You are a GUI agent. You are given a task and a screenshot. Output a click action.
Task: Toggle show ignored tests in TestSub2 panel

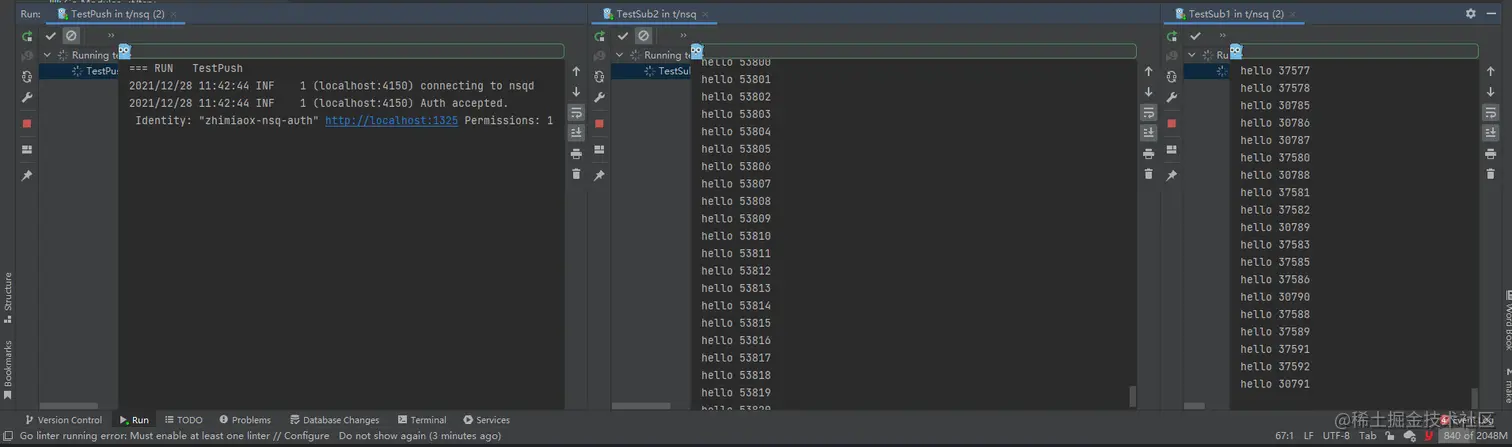643,36
